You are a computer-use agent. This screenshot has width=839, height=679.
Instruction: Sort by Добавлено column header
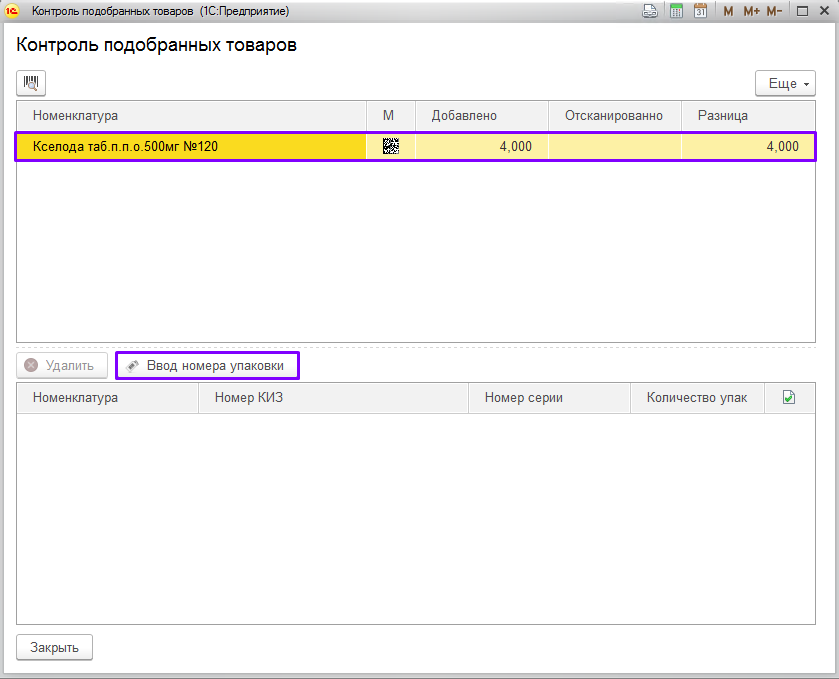click(x=481, y=115)
